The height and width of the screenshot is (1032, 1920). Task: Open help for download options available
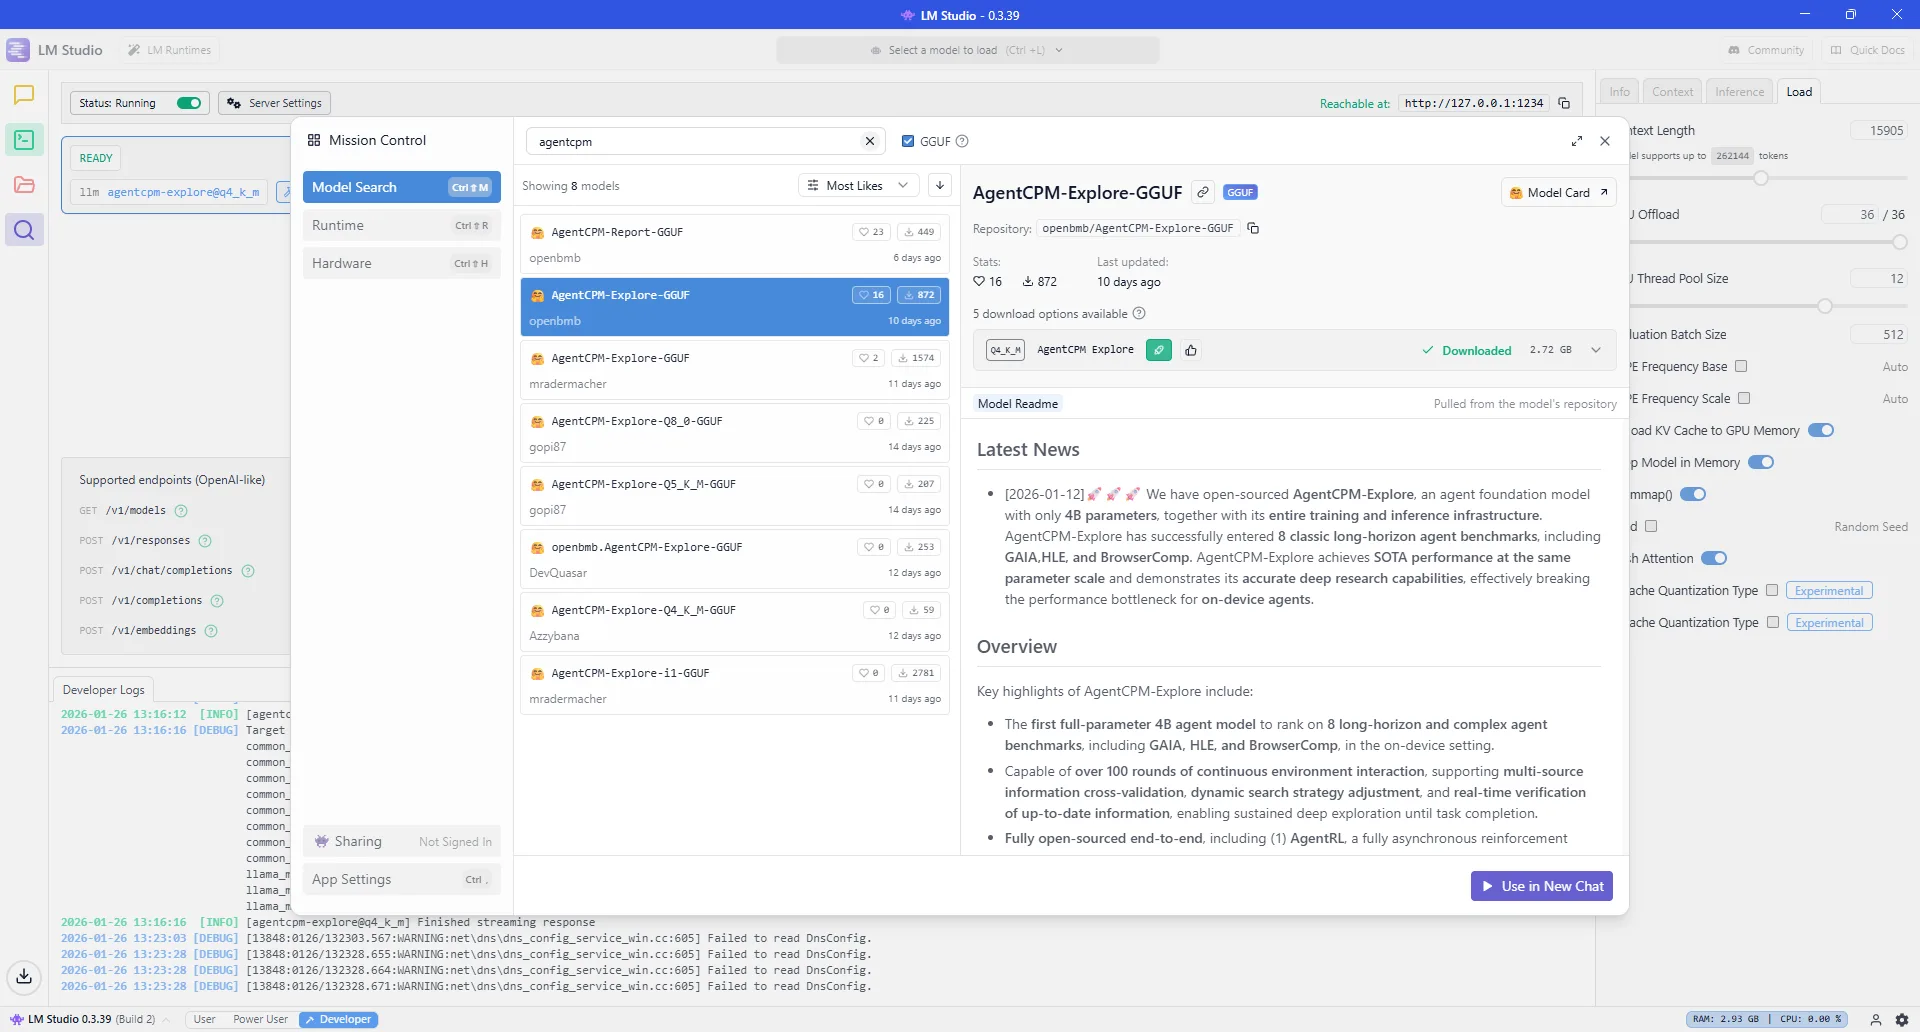point(1139,313)
